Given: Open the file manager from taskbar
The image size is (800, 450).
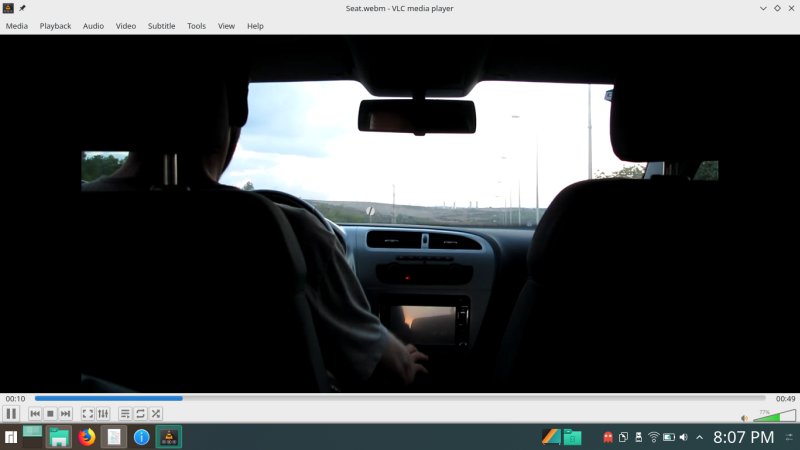Looking at the screenshot, I should click(x=59, y=437).
